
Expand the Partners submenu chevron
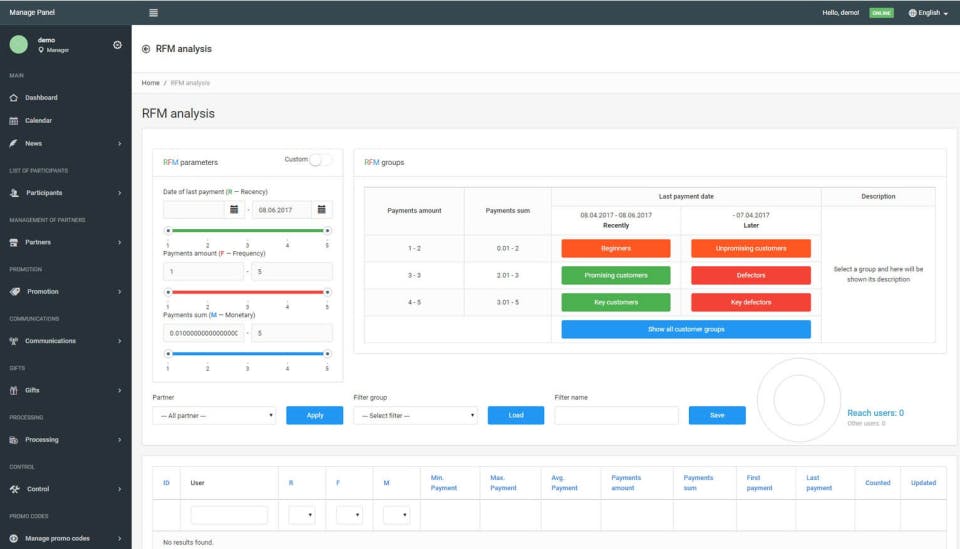pyautogui.click(x=119, y=242)
